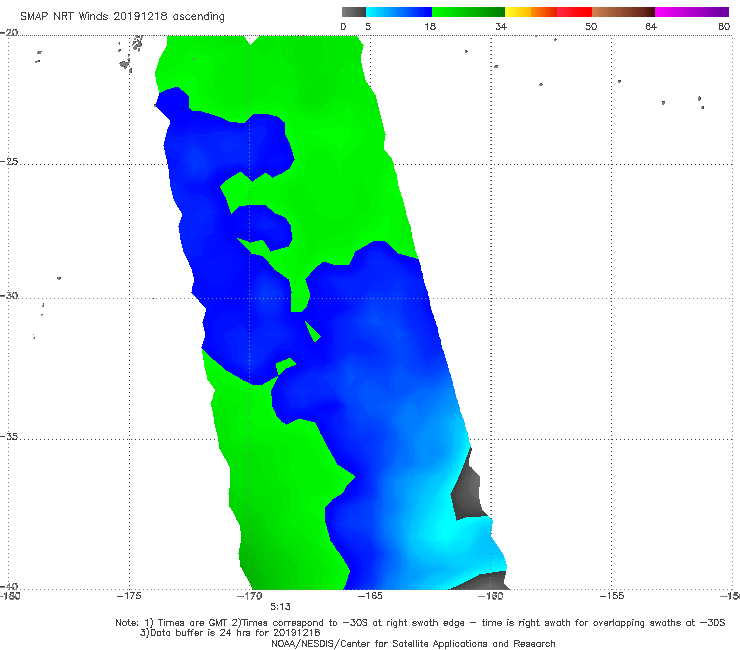Screen dimensions: 740x650
Task: Click the longitude label '-165'
Action: coord(370,596)
